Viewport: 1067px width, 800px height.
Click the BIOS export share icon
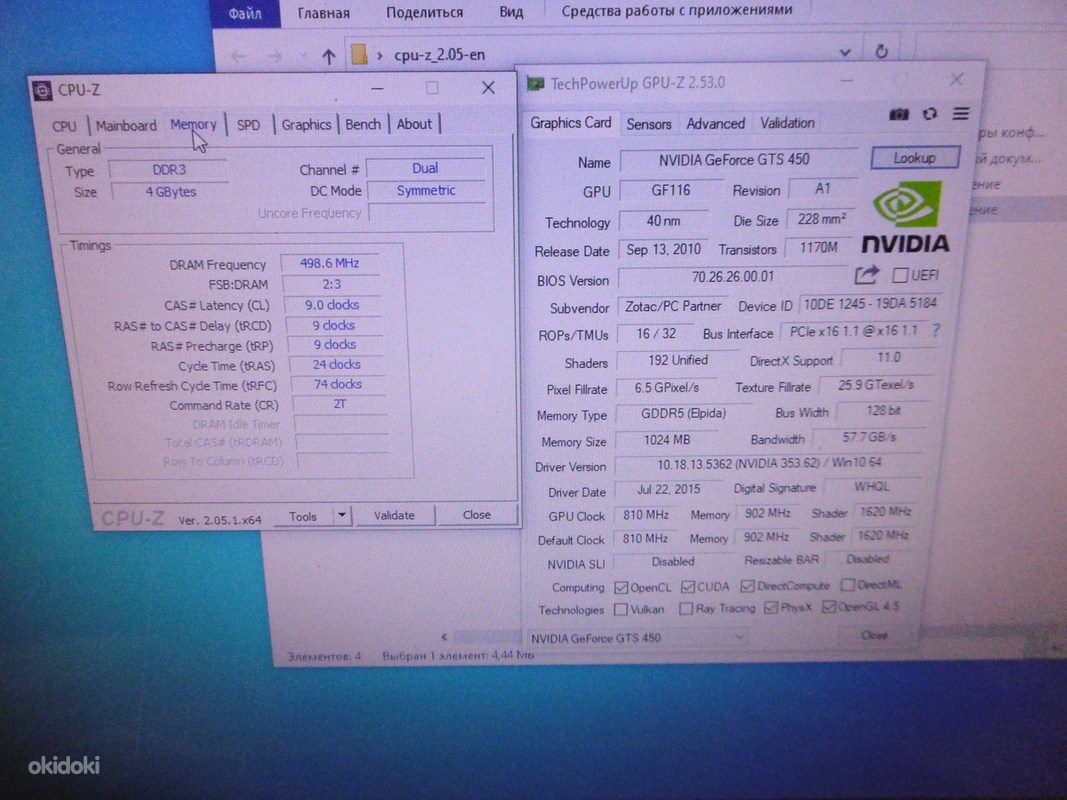pos(867,275)
